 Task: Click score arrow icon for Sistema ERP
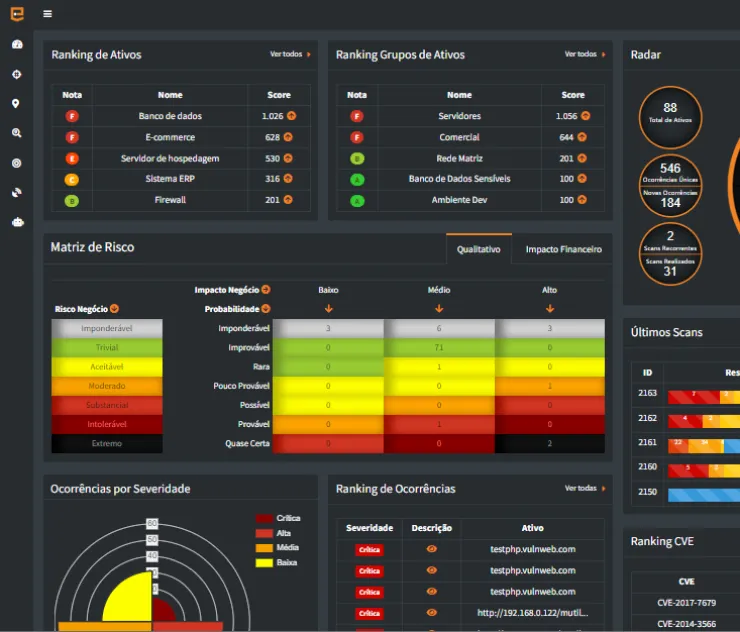tap(288, 178)
